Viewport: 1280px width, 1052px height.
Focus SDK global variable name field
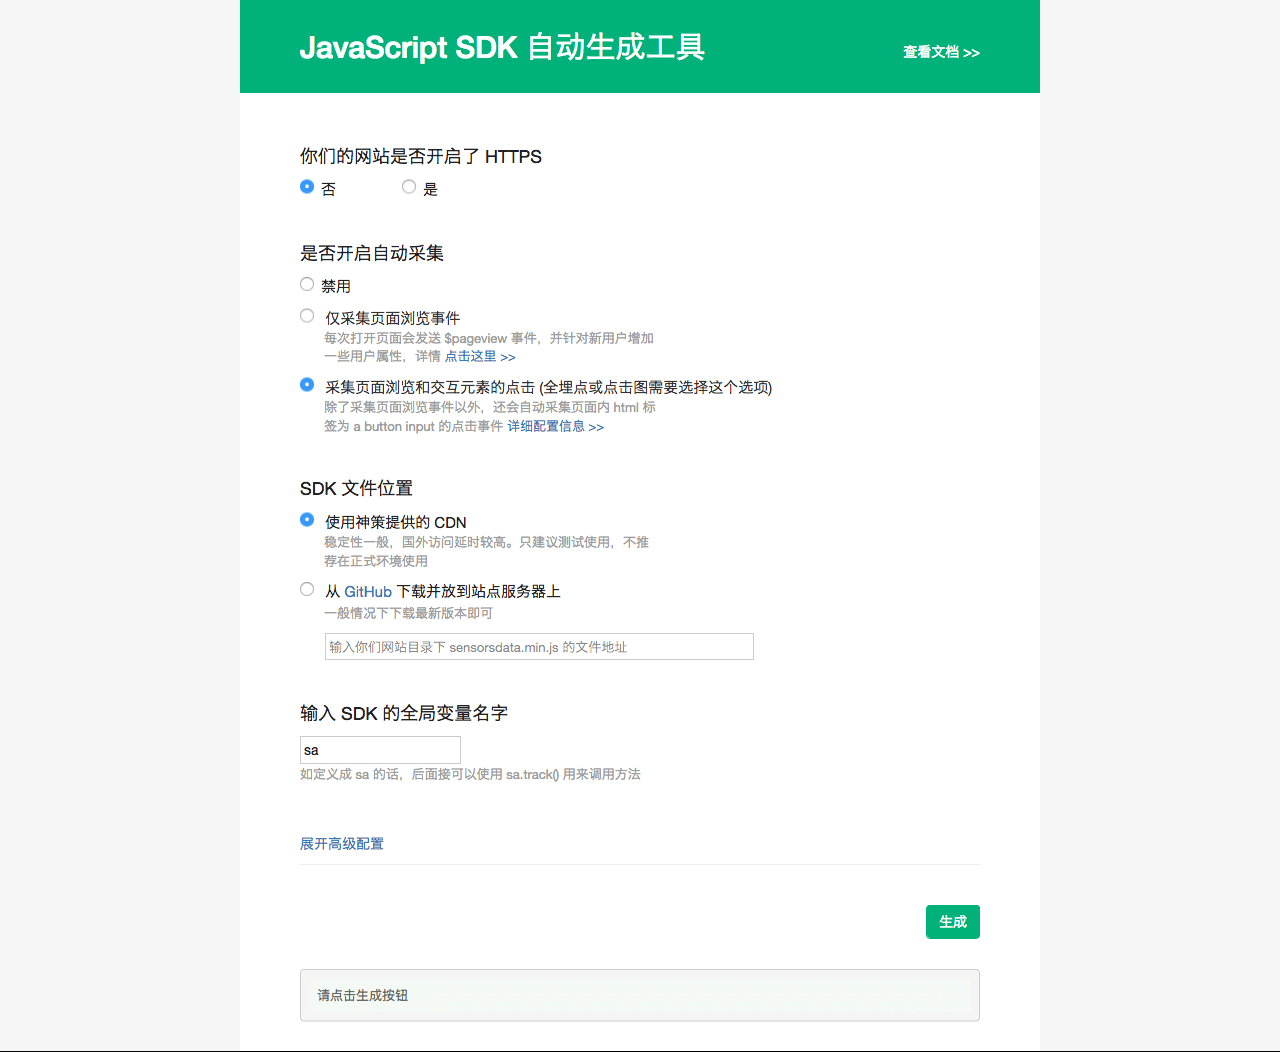380,750
